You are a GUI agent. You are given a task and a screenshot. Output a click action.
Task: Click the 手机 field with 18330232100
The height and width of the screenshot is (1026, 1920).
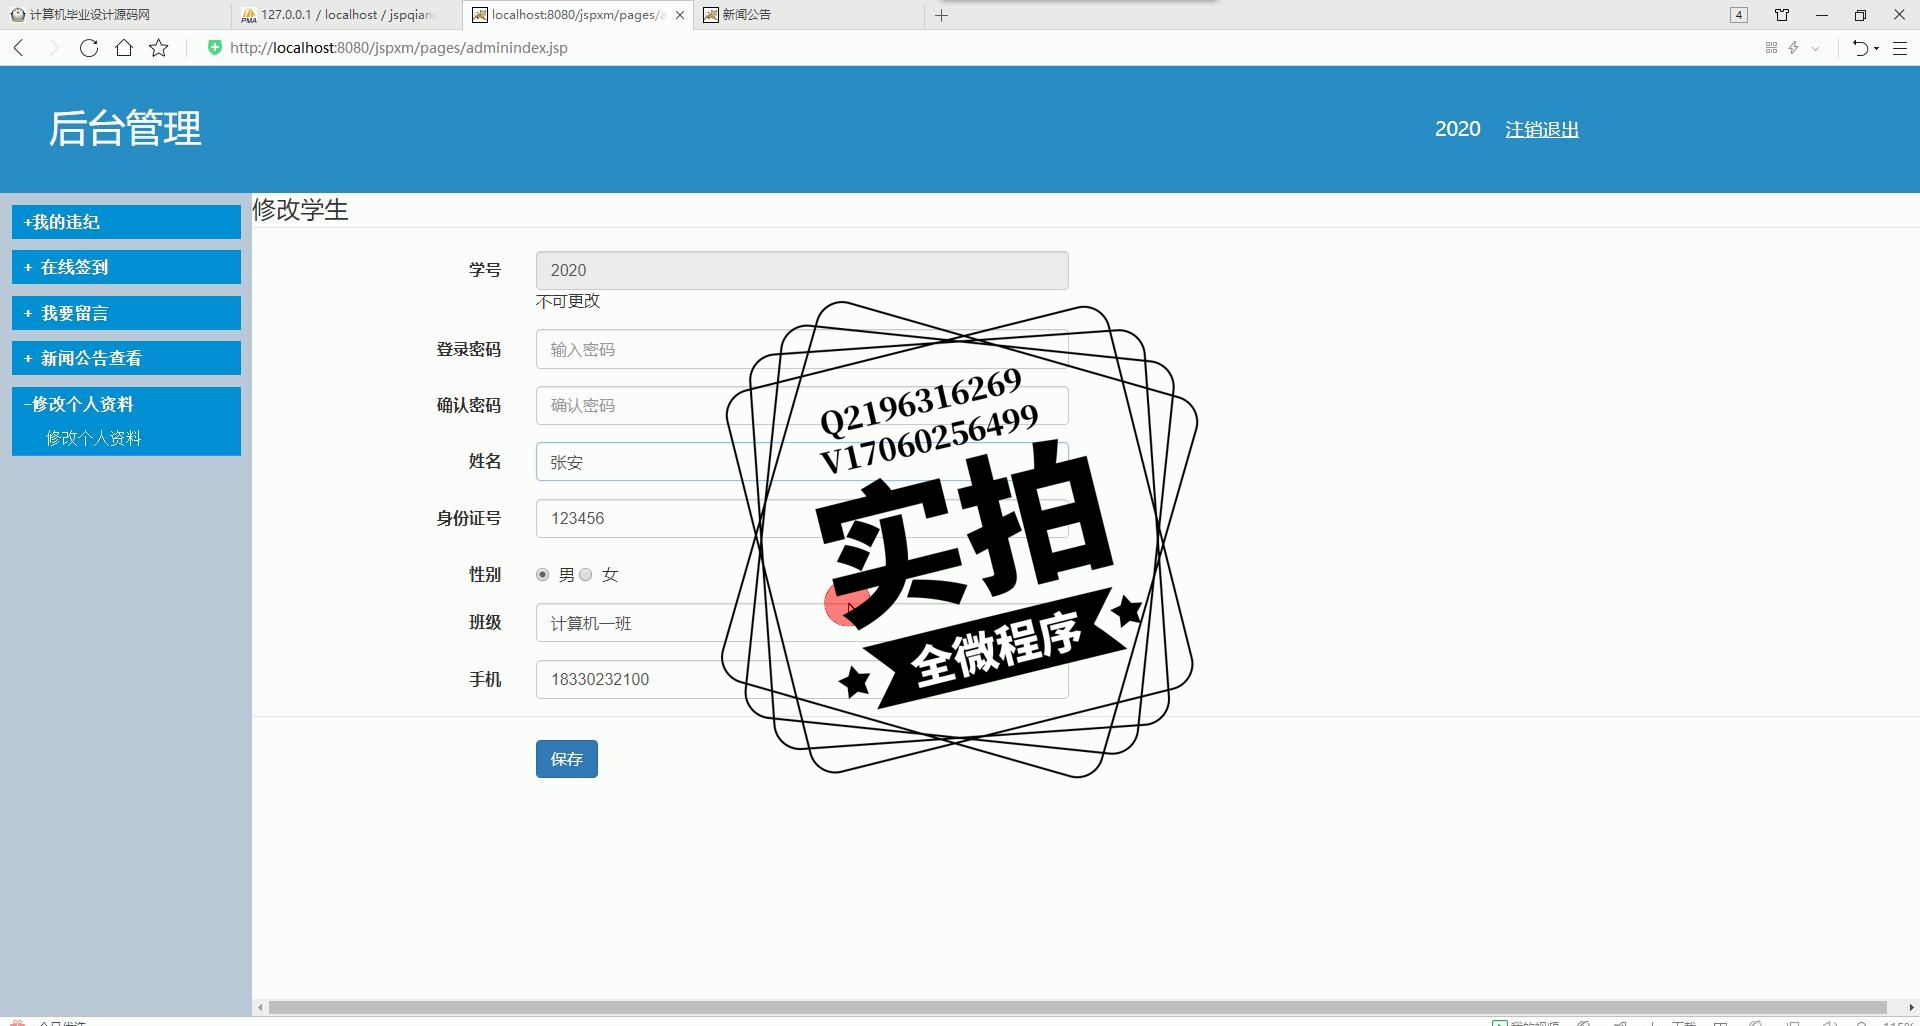point(802,679)
